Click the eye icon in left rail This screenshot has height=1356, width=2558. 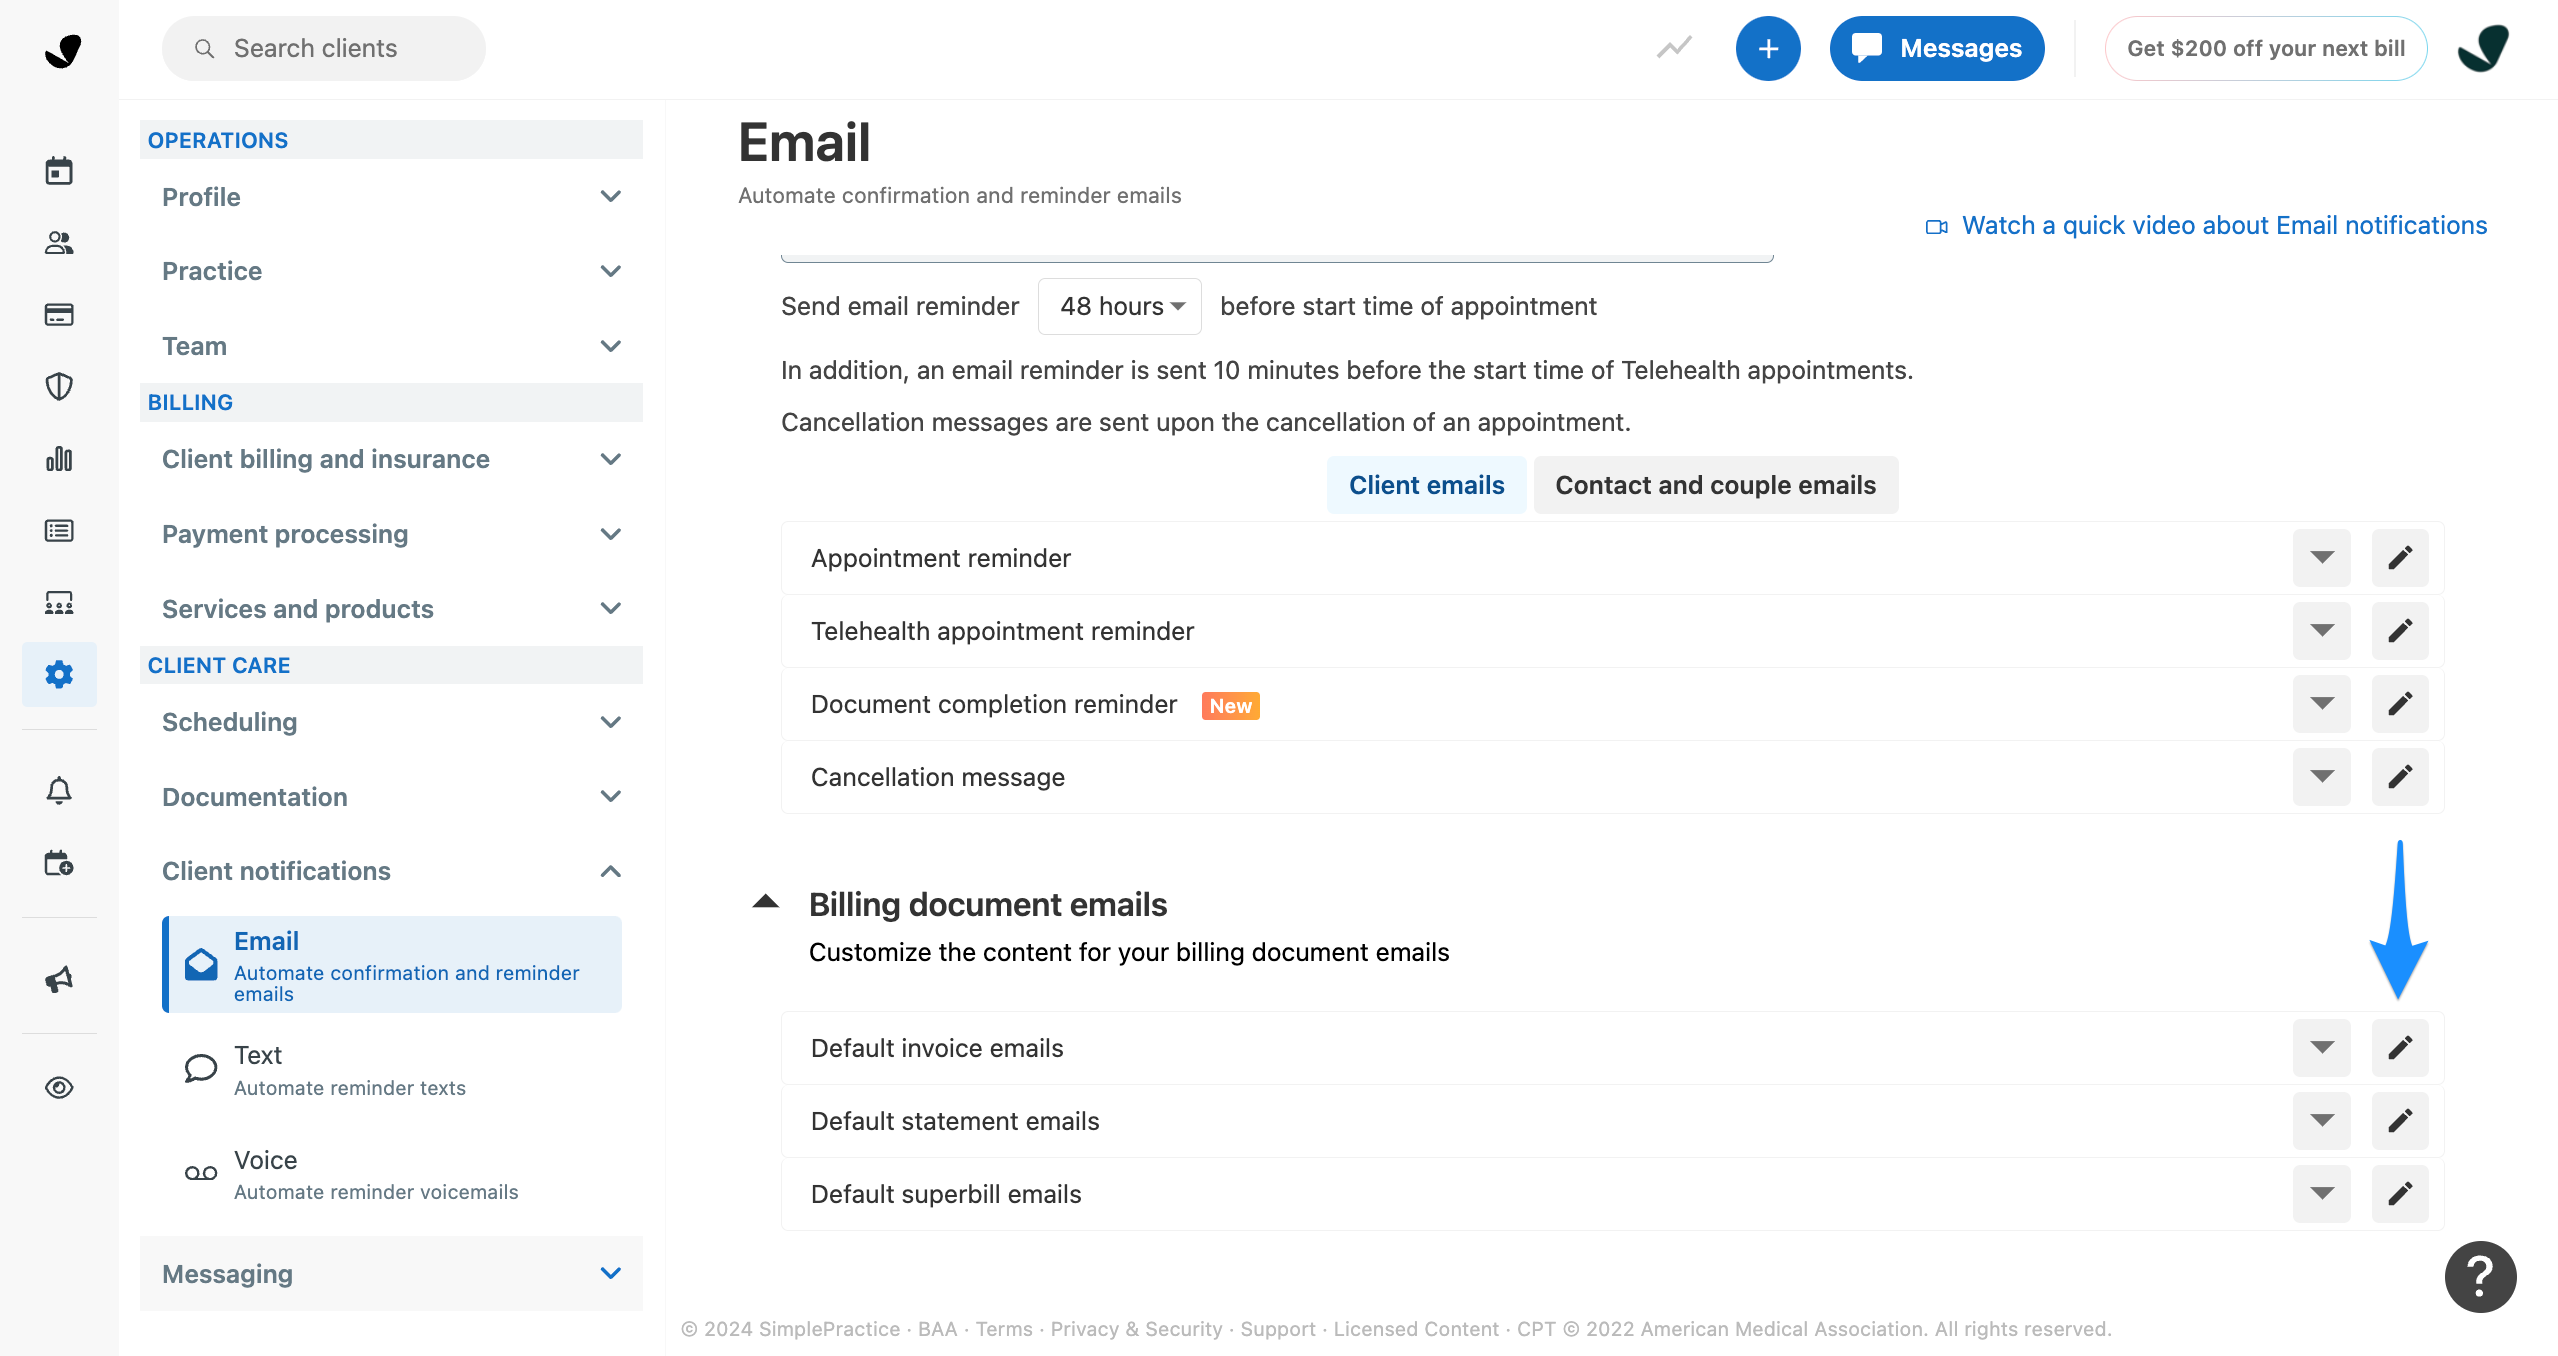click(59, 1087)
